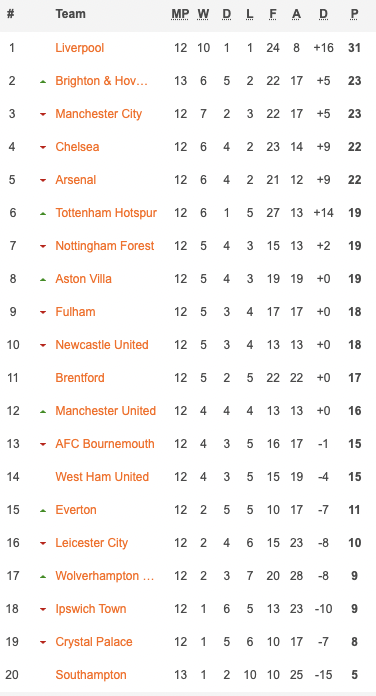This screenshot has height=696, width=376.
Task: Click the red down arrow beside Ipswich Town
Action: click(43, 609)
